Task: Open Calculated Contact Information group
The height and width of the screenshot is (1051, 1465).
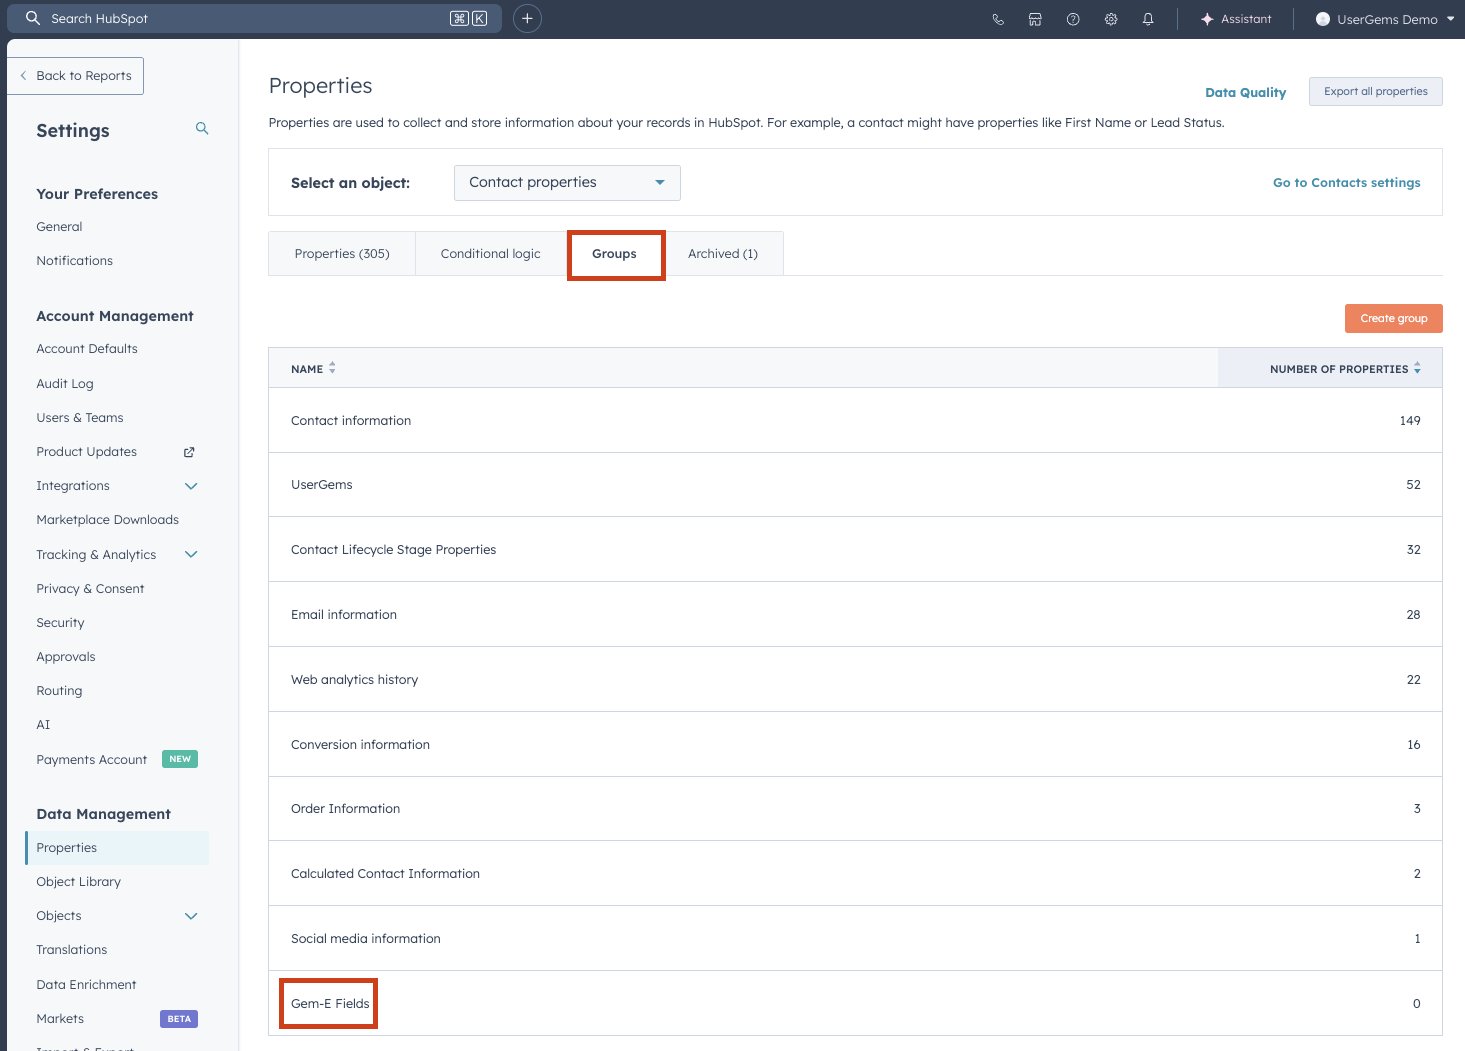Action: tap(385, 874)
